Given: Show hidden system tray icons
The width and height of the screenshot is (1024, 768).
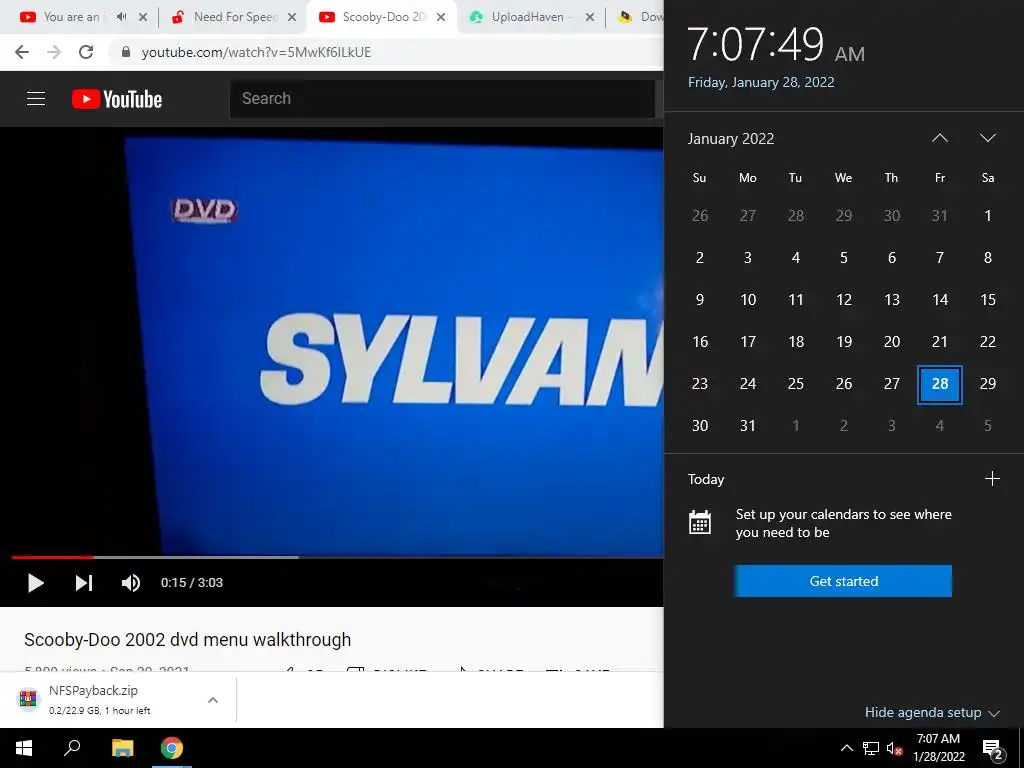Looking at the screenshot, I should [846, 748].
